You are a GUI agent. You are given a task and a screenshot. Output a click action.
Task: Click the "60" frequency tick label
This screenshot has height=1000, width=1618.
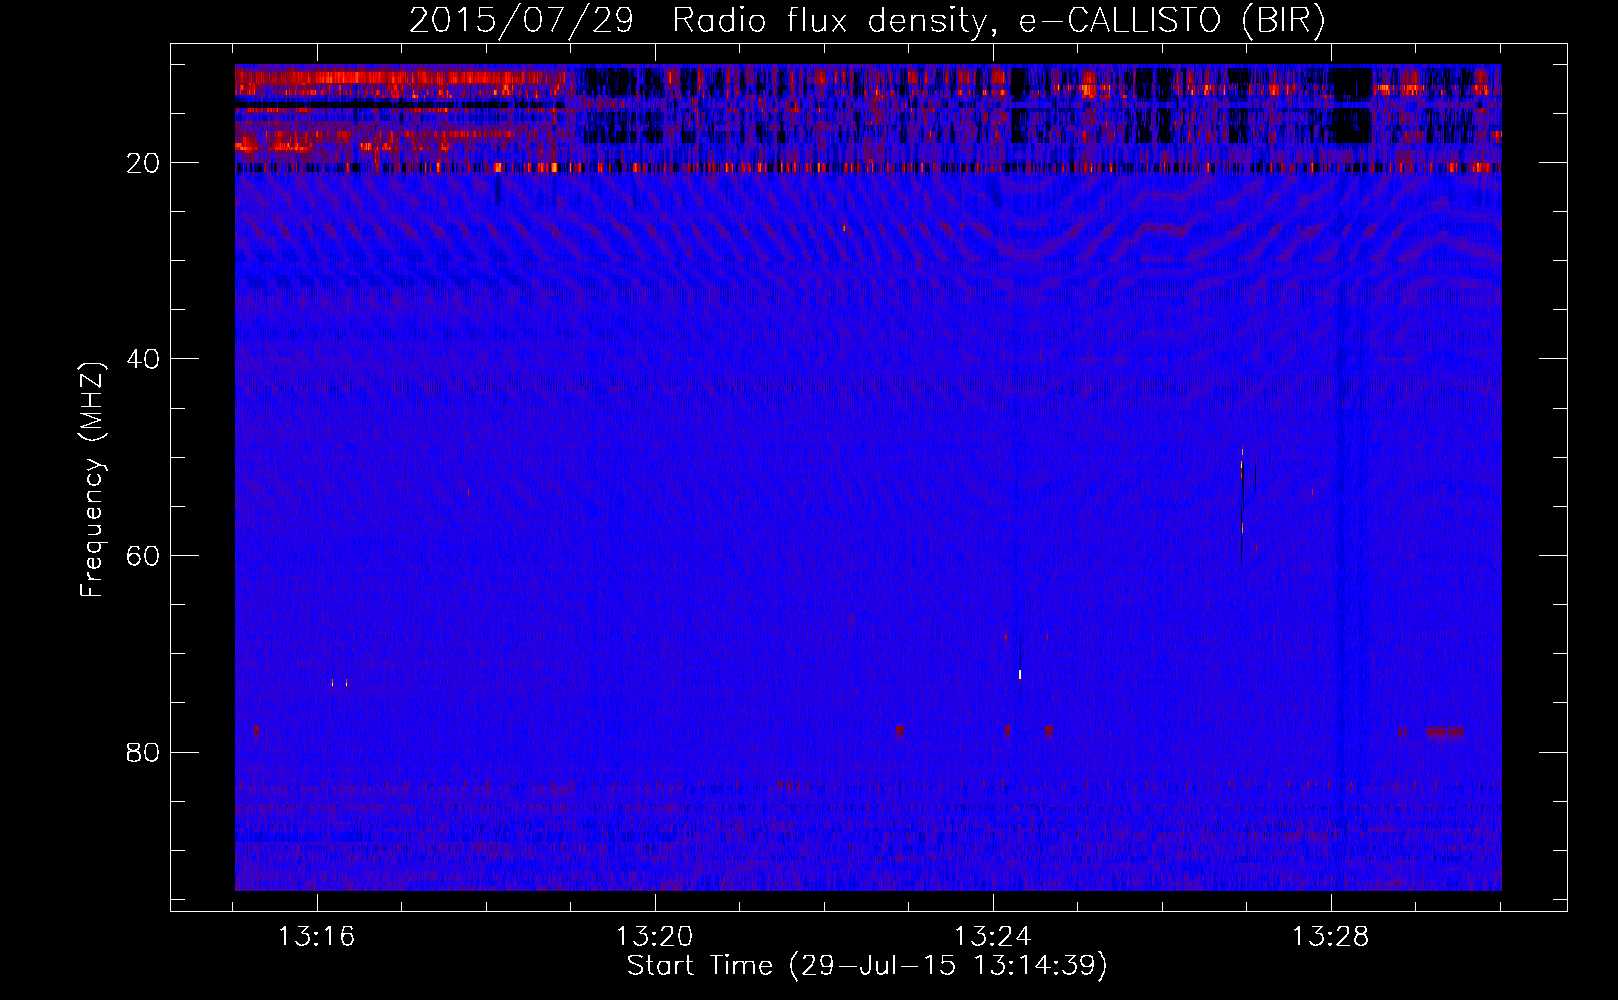click(143, 556)
